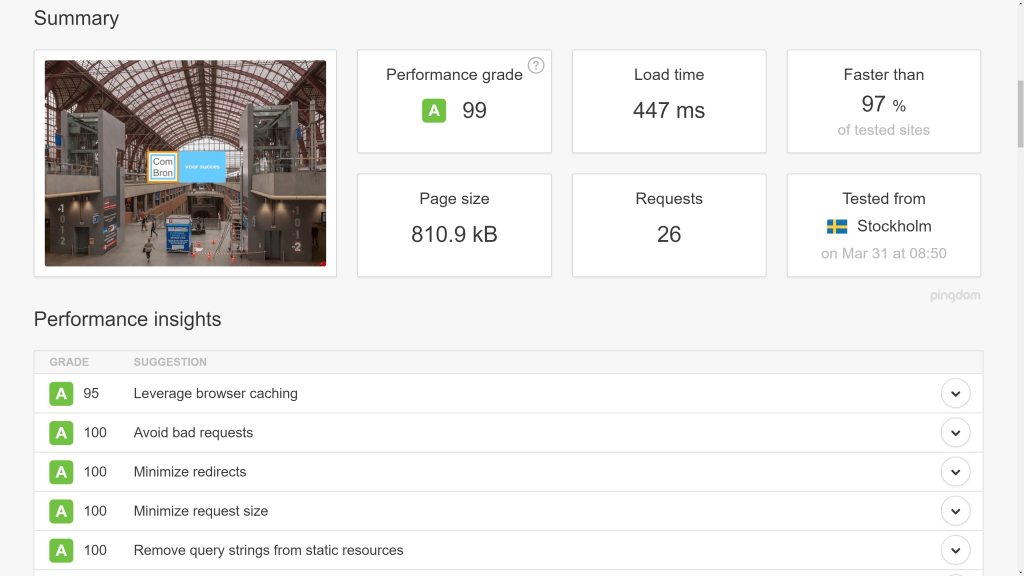Click the SUGGESTION column header
This screenshot has height=576, width=1024.
pyautogui.click(x=170, y=362)
